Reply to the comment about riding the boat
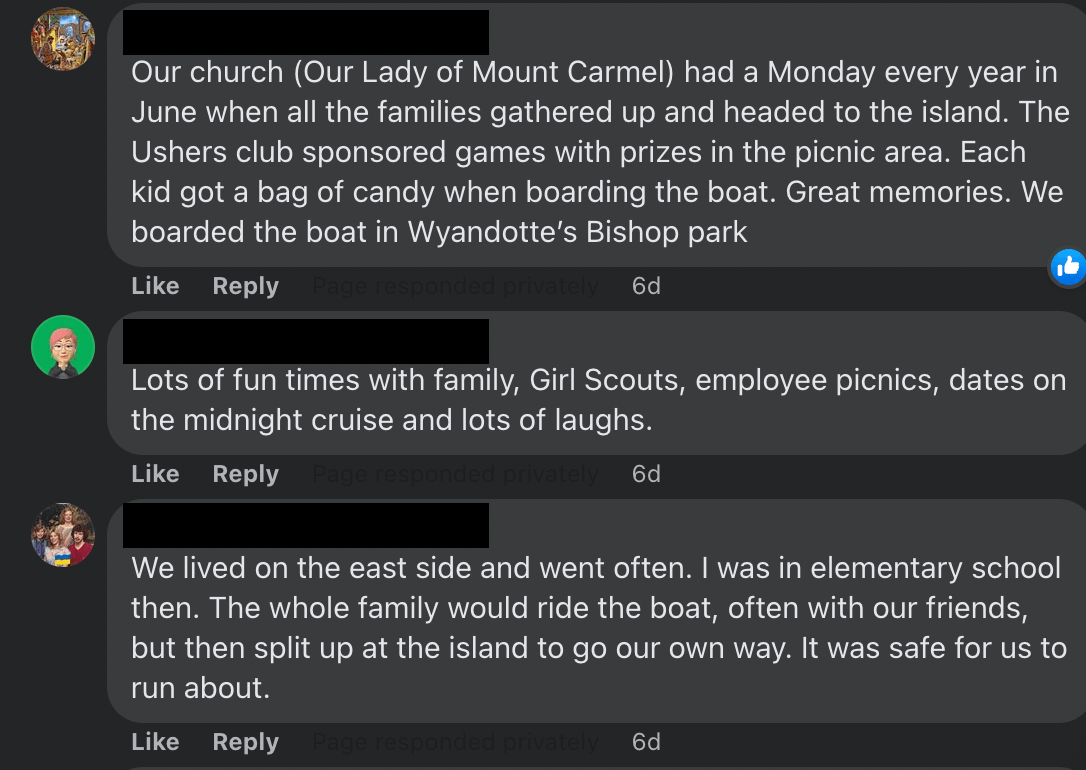The height and width of the screenshot is (770, 1086). coord(245,742)
